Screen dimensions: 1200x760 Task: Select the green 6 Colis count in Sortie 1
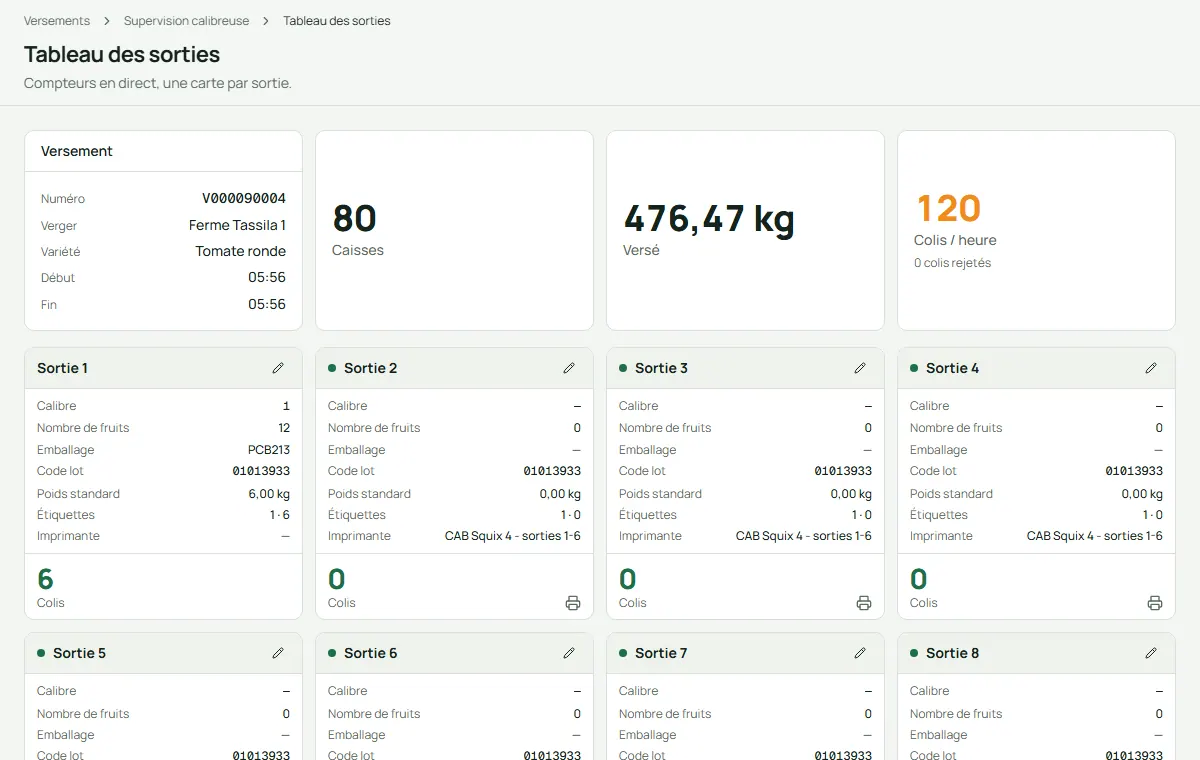tap(46, 579)
